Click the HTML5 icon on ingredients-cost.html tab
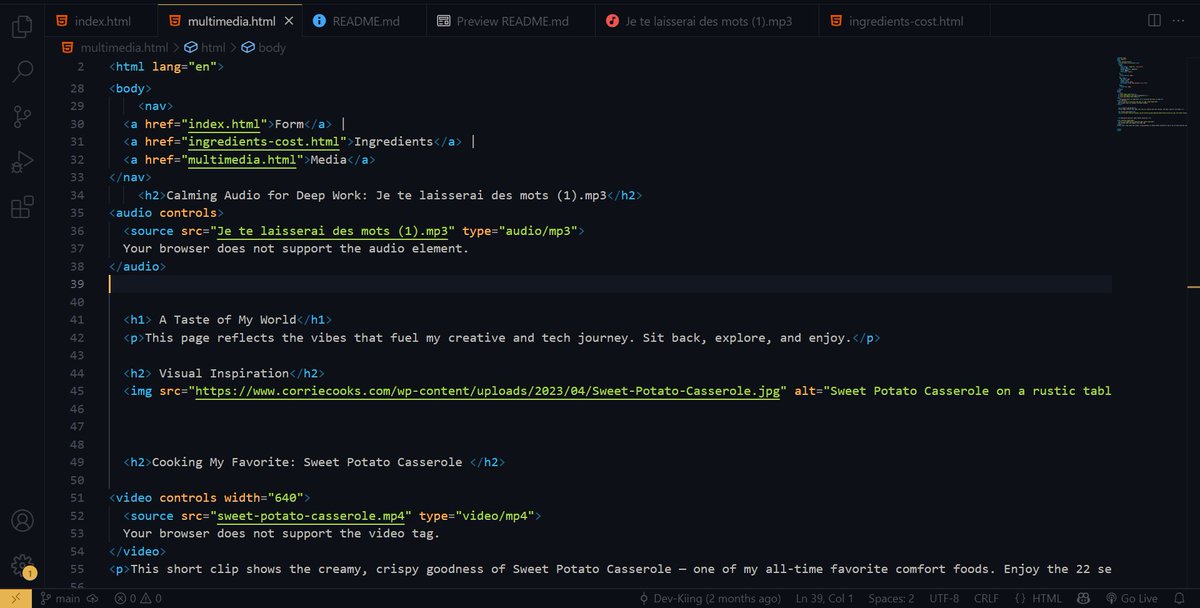The image size is (1200, 608). tap(836, 20)
